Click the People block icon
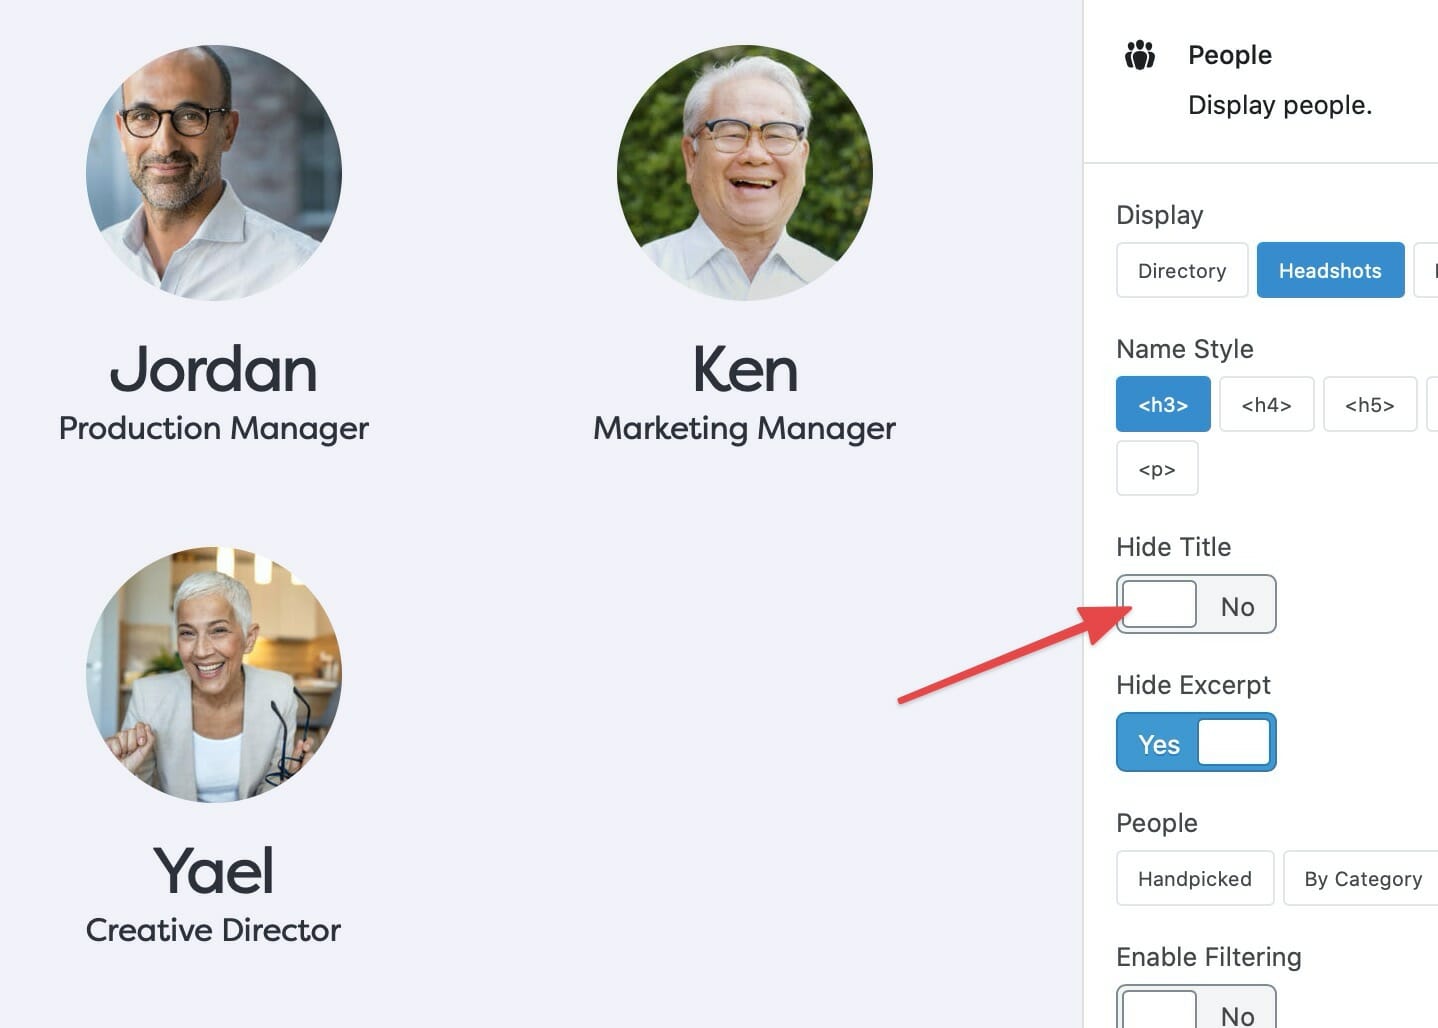The width and height of the screenshot is (1438, 1028). click(x=1140, y=55)
